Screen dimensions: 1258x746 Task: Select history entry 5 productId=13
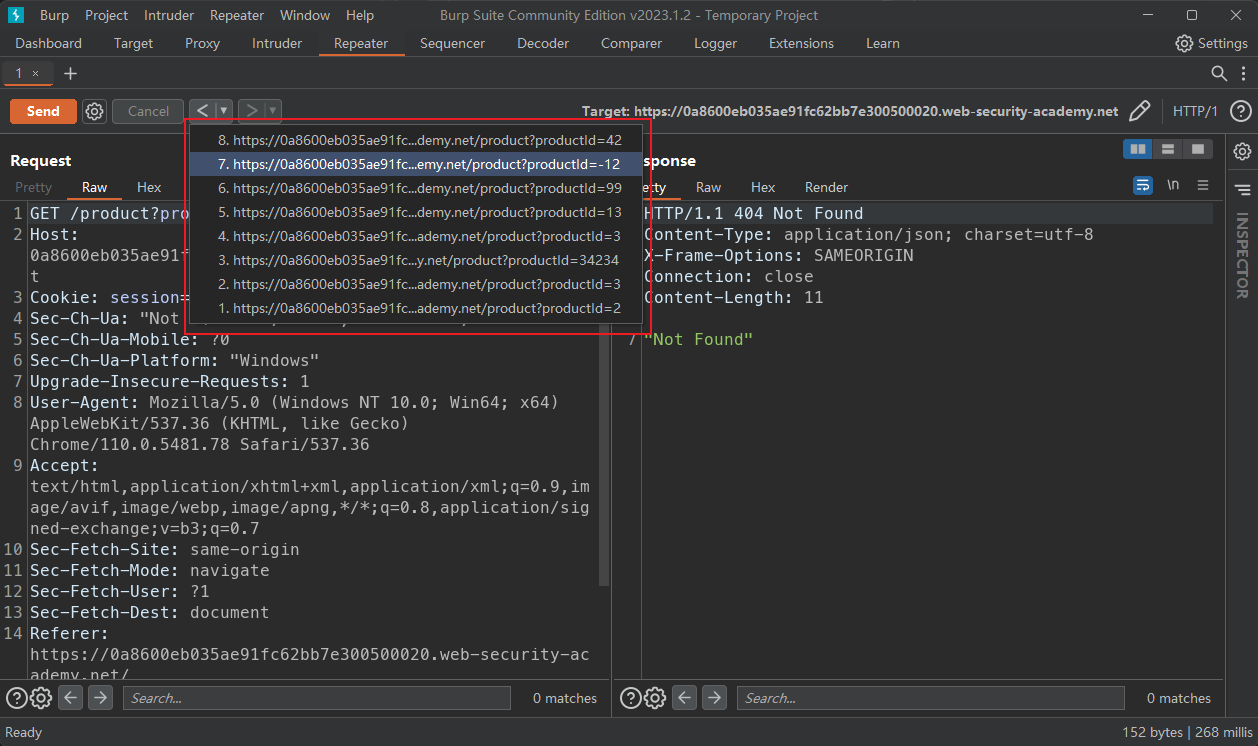click(416, 212)
